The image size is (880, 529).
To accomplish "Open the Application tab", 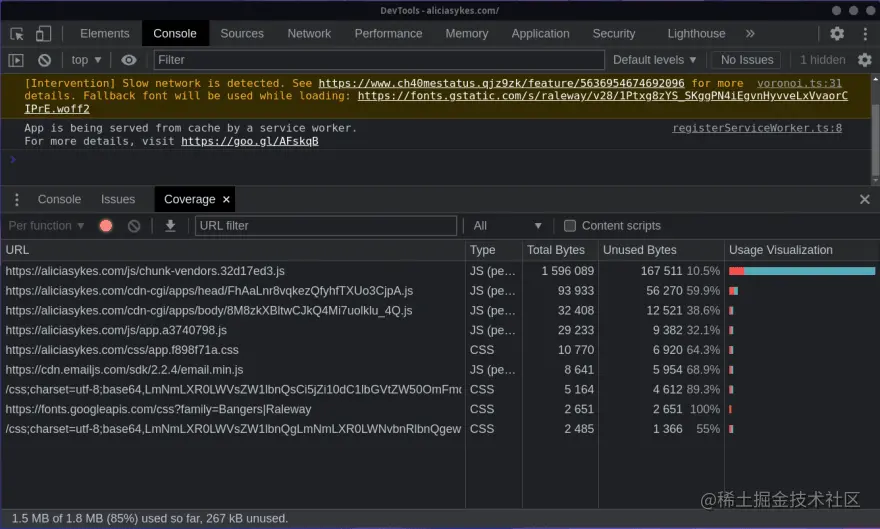I will click(x=540, y=34).
